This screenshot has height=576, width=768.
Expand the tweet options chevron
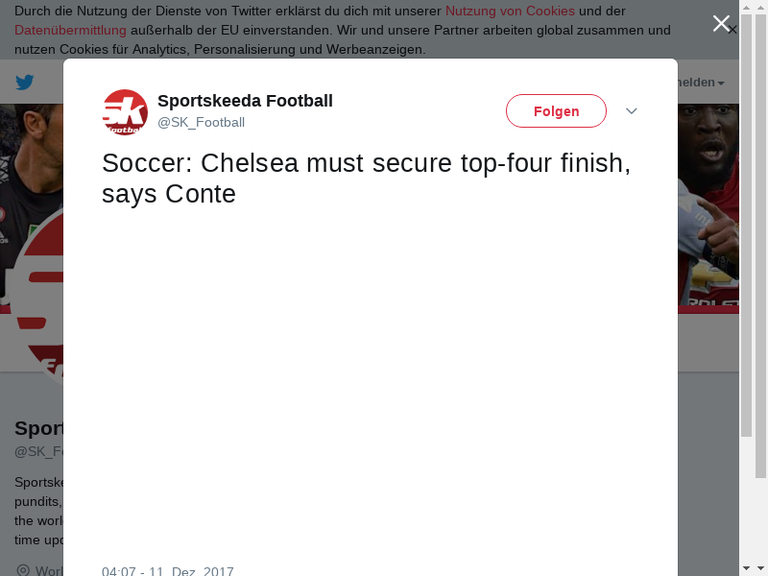[631, 111]
